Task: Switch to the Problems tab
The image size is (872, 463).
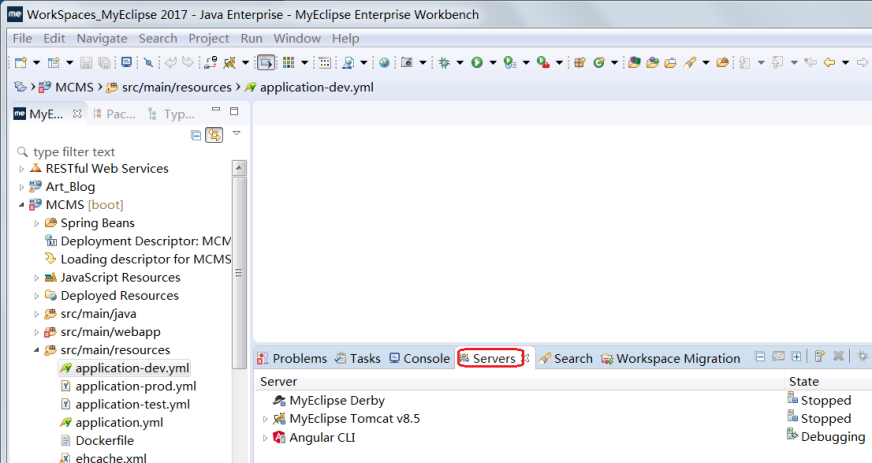Action: 292,359
